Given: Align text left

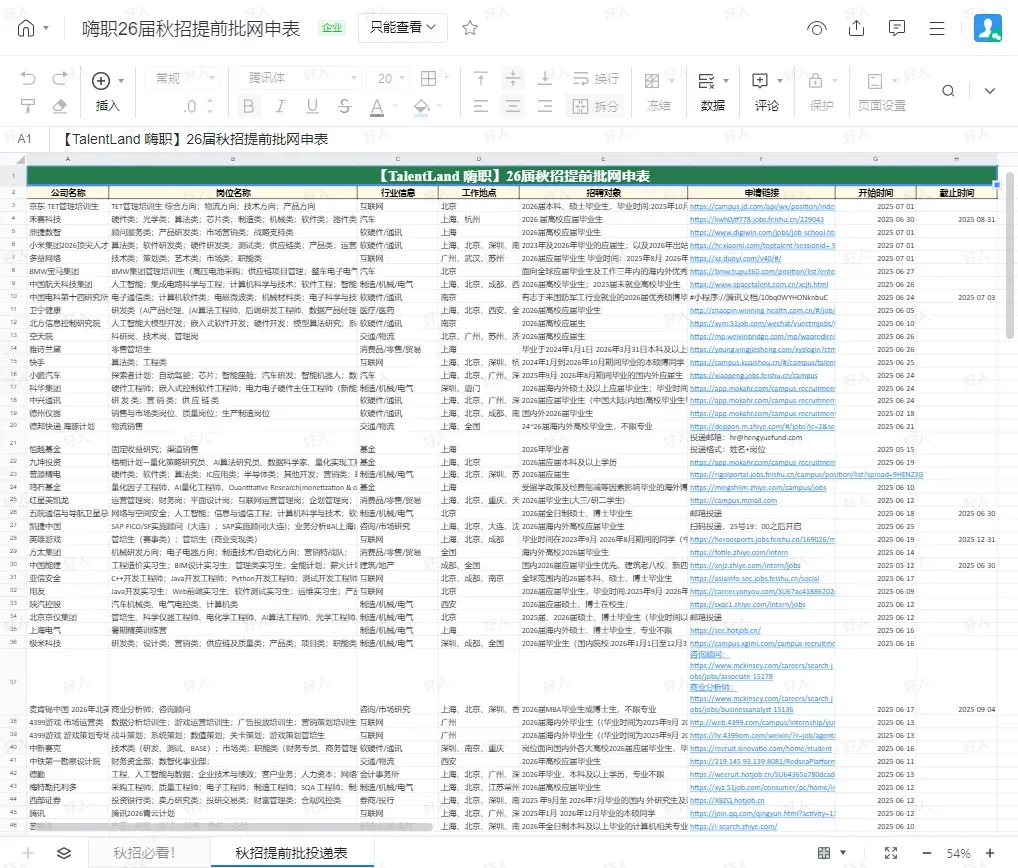Looking at the screenshot, I should pos(480,106).
